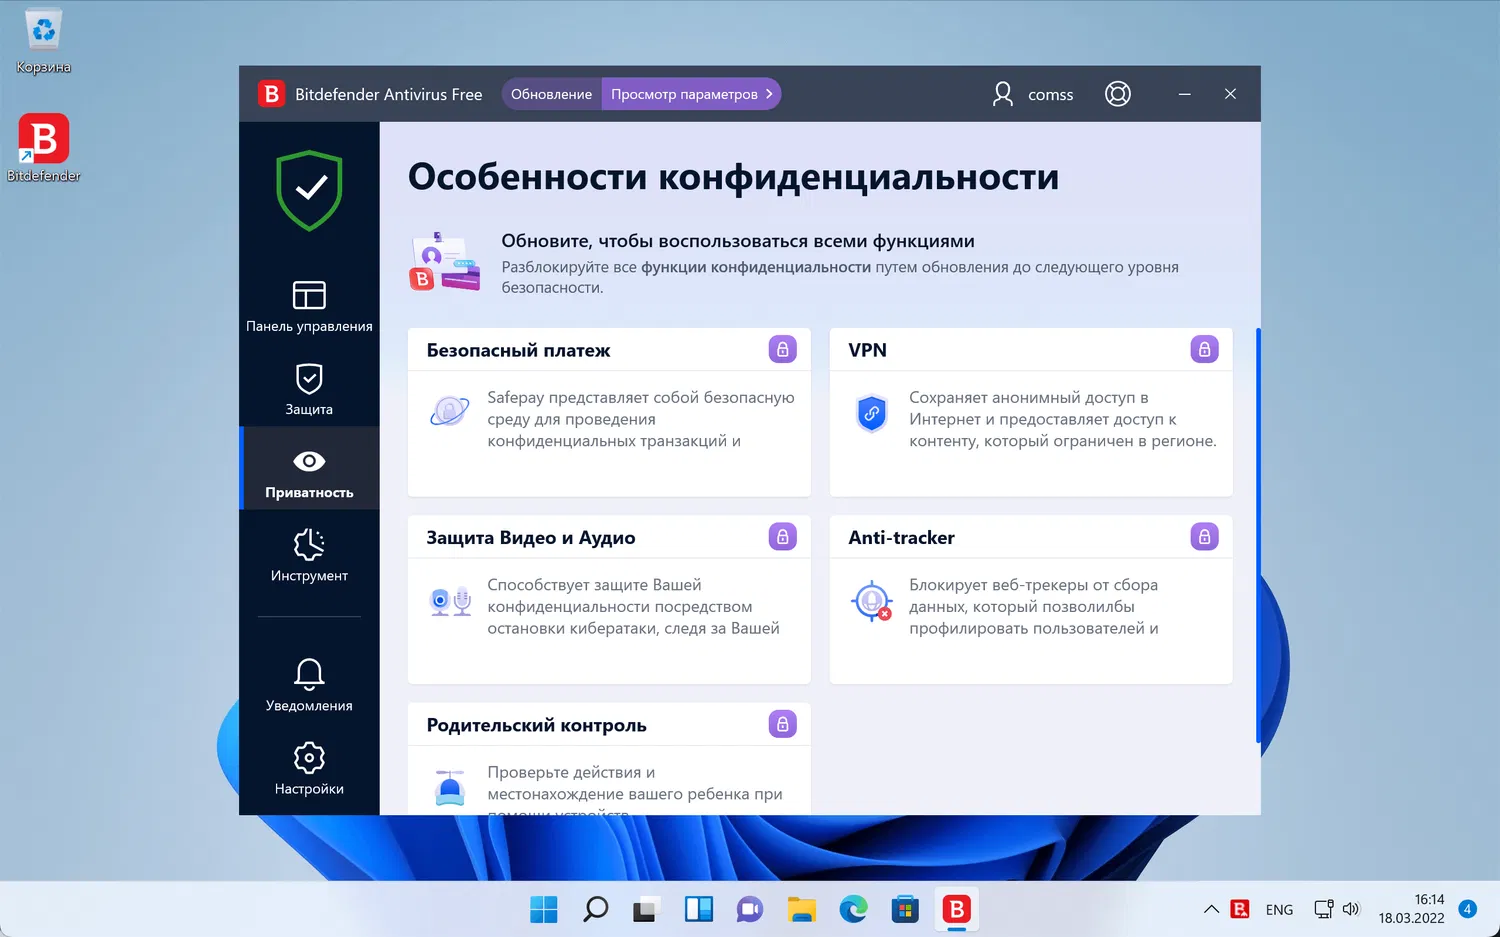1500x937 pixels.
Task: Click the lock icon on VPN card
Action: (1205, 349)
